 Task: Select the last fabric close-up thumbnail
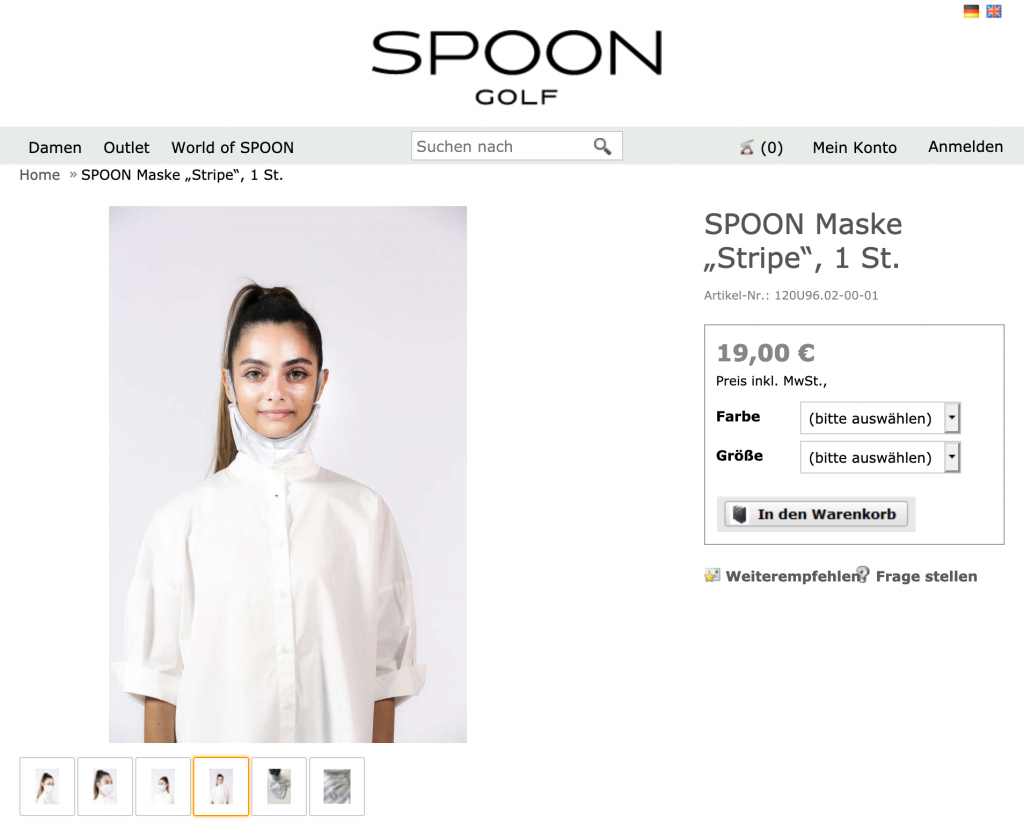pyautogui.click(x=337, y=786)
